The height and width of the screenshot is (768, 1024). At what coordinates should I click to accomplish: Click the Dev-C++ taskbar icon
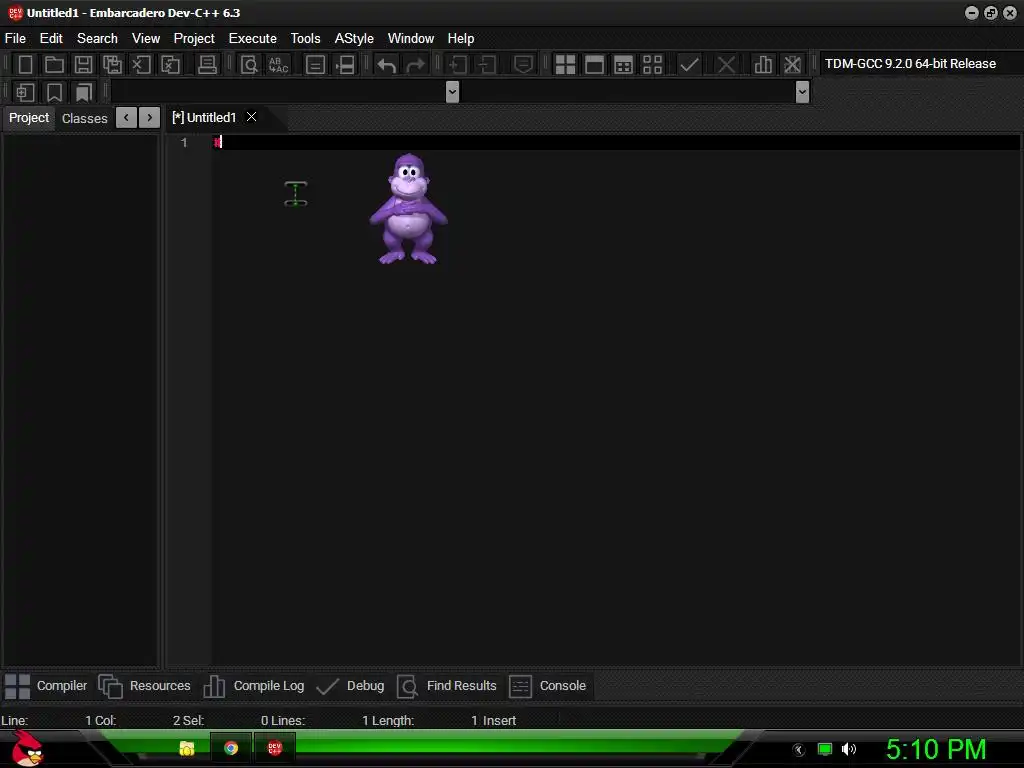(274, 748)
